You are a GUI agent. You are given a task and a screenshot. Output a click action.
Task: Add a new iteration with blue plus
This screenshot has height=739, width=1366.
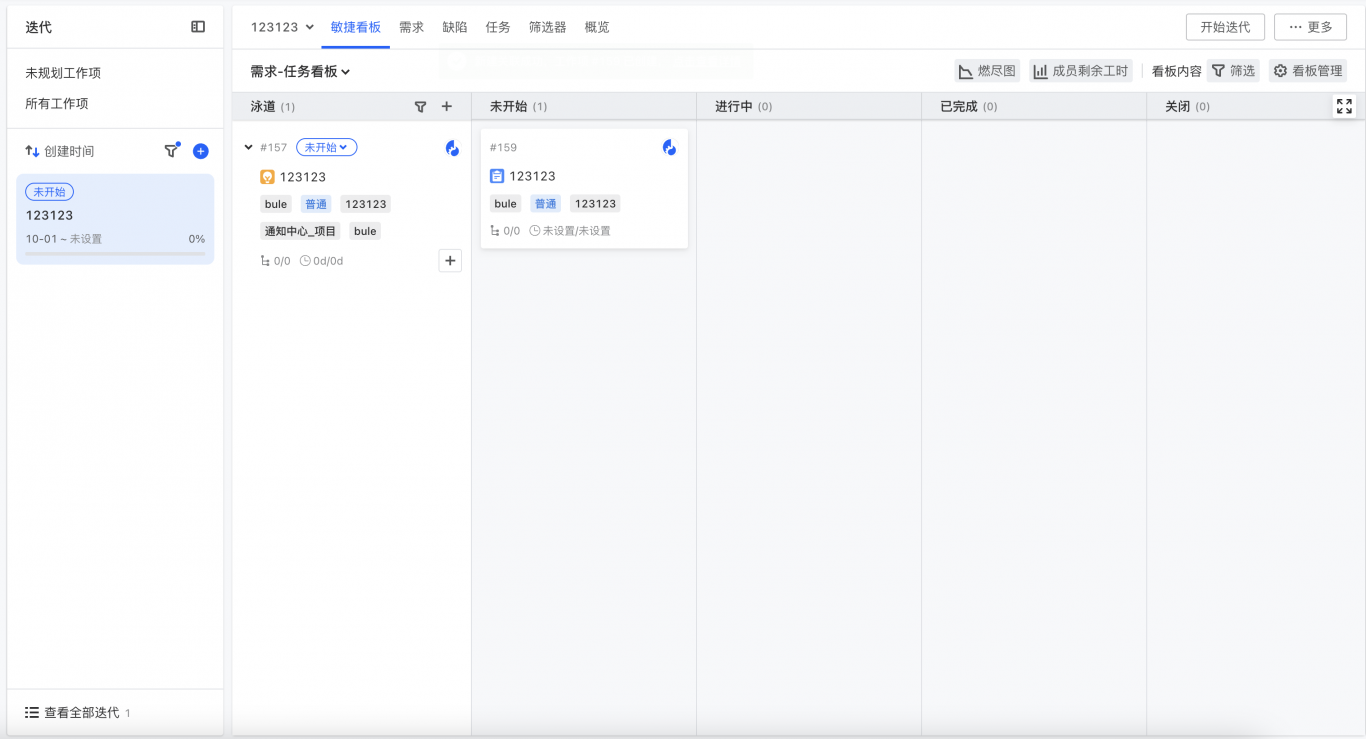tap(200, 151)
